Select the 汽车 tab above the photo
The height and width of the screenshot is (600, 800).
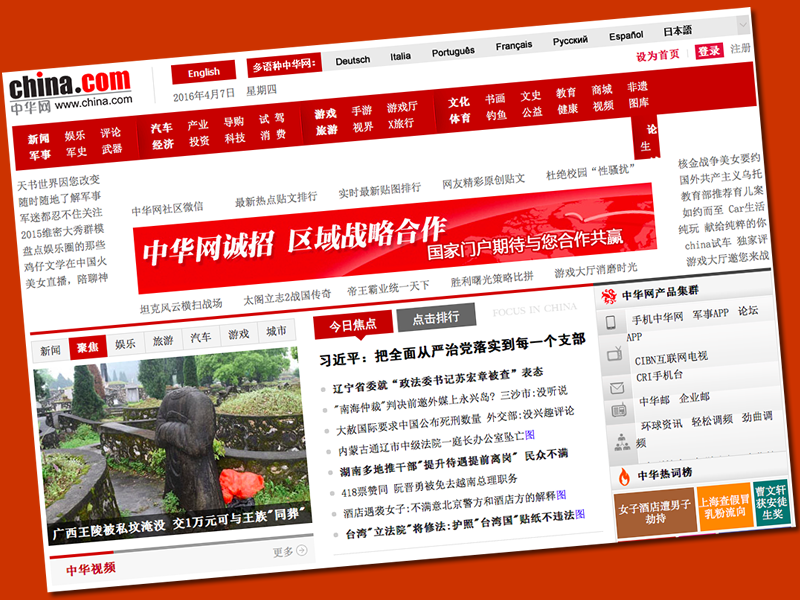(201, 336)
